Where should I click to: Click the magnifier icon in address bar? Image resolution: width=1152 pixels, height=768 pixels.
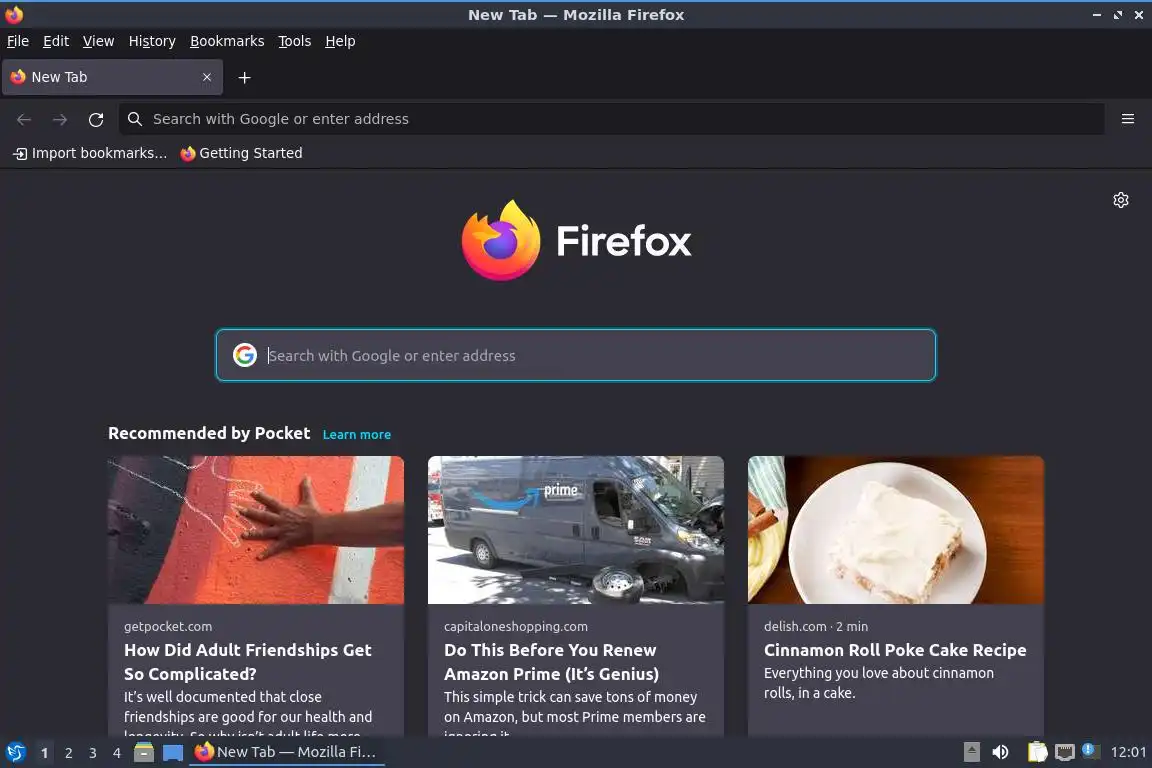(134, 119)
